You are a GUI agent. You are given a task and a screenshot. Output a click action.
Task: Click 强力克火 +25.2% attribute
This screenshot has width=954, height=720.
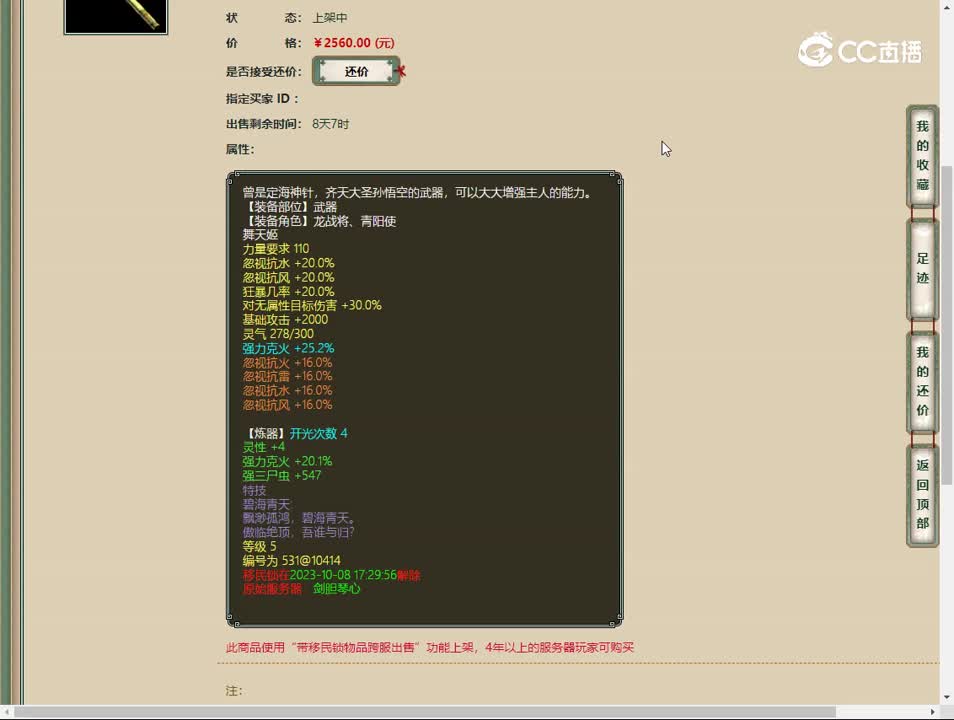[288, 348]
